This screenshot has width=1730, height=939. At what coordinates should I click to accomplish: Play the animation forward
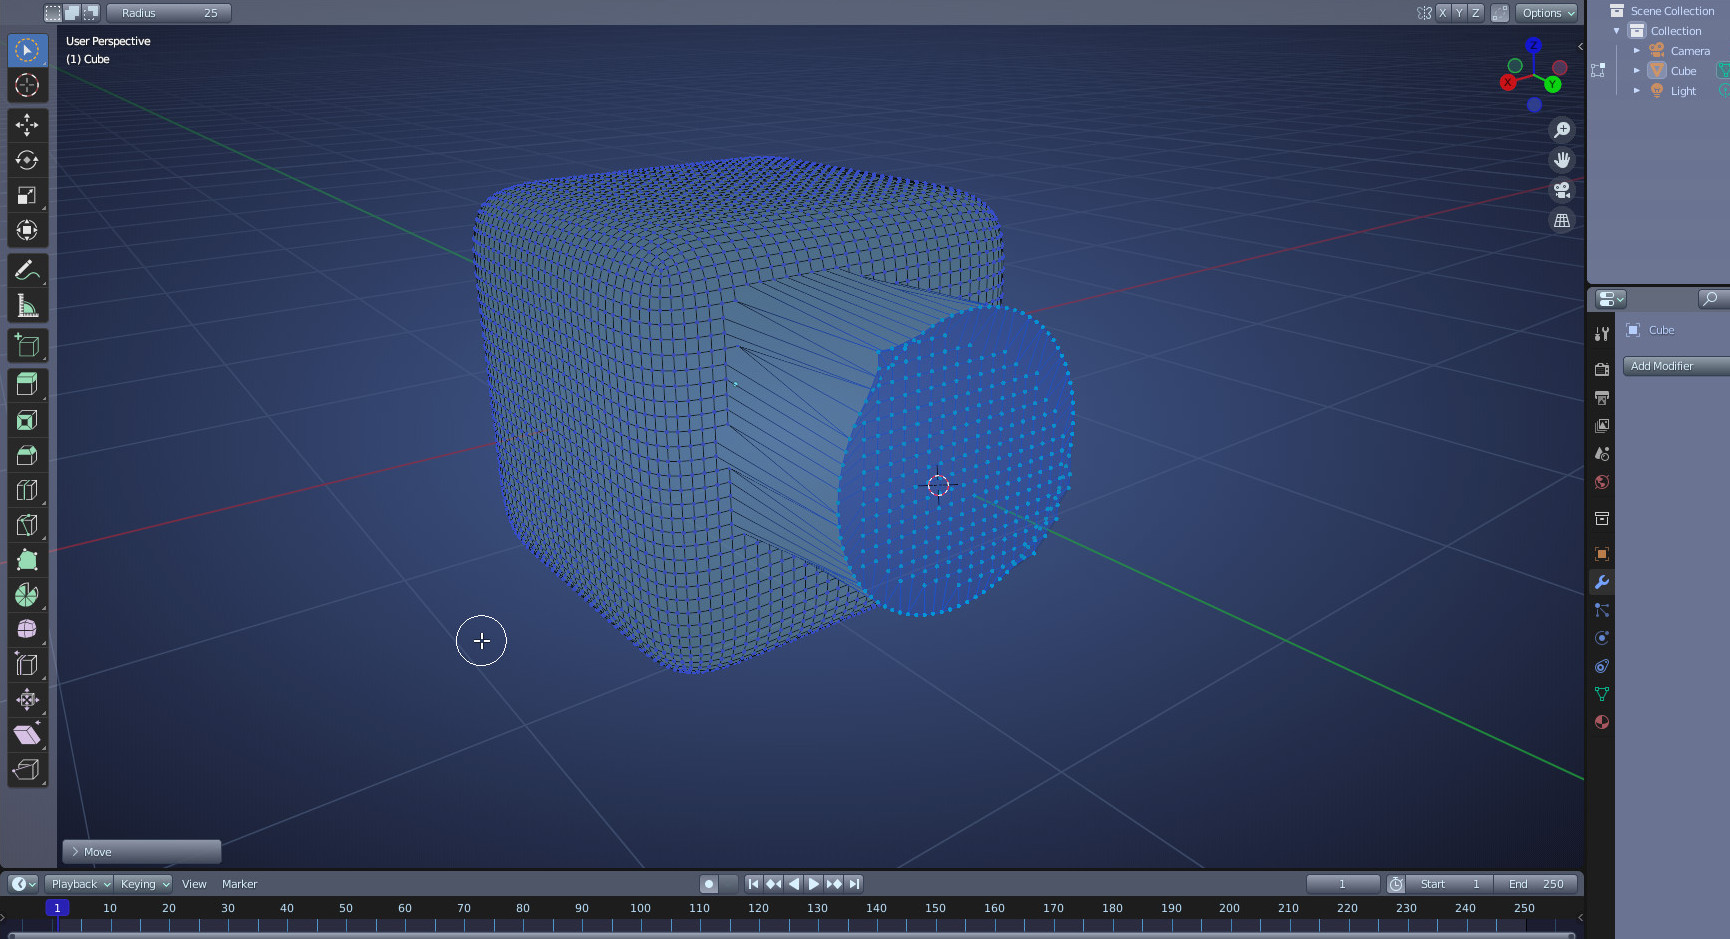(x=814, y=884)
